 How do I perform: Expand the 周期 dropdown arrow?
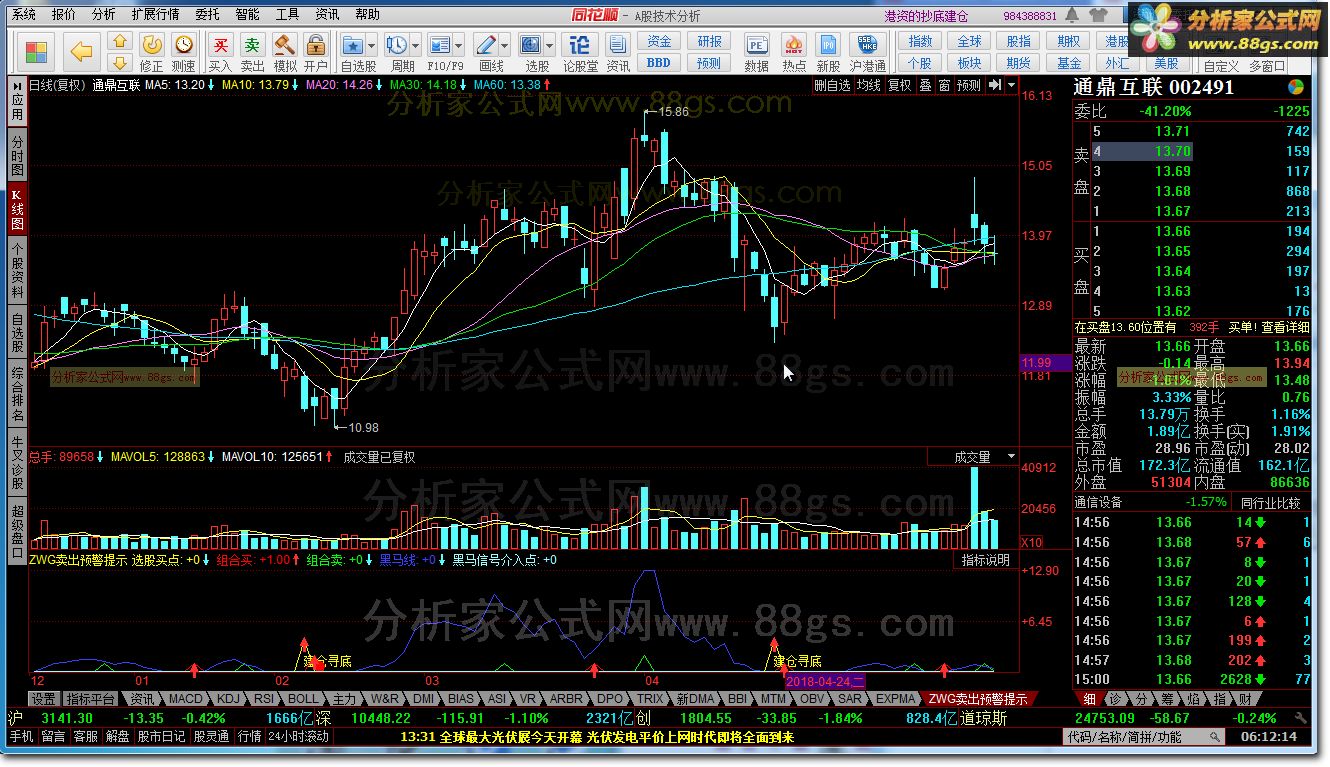click(x=414, y=46)
